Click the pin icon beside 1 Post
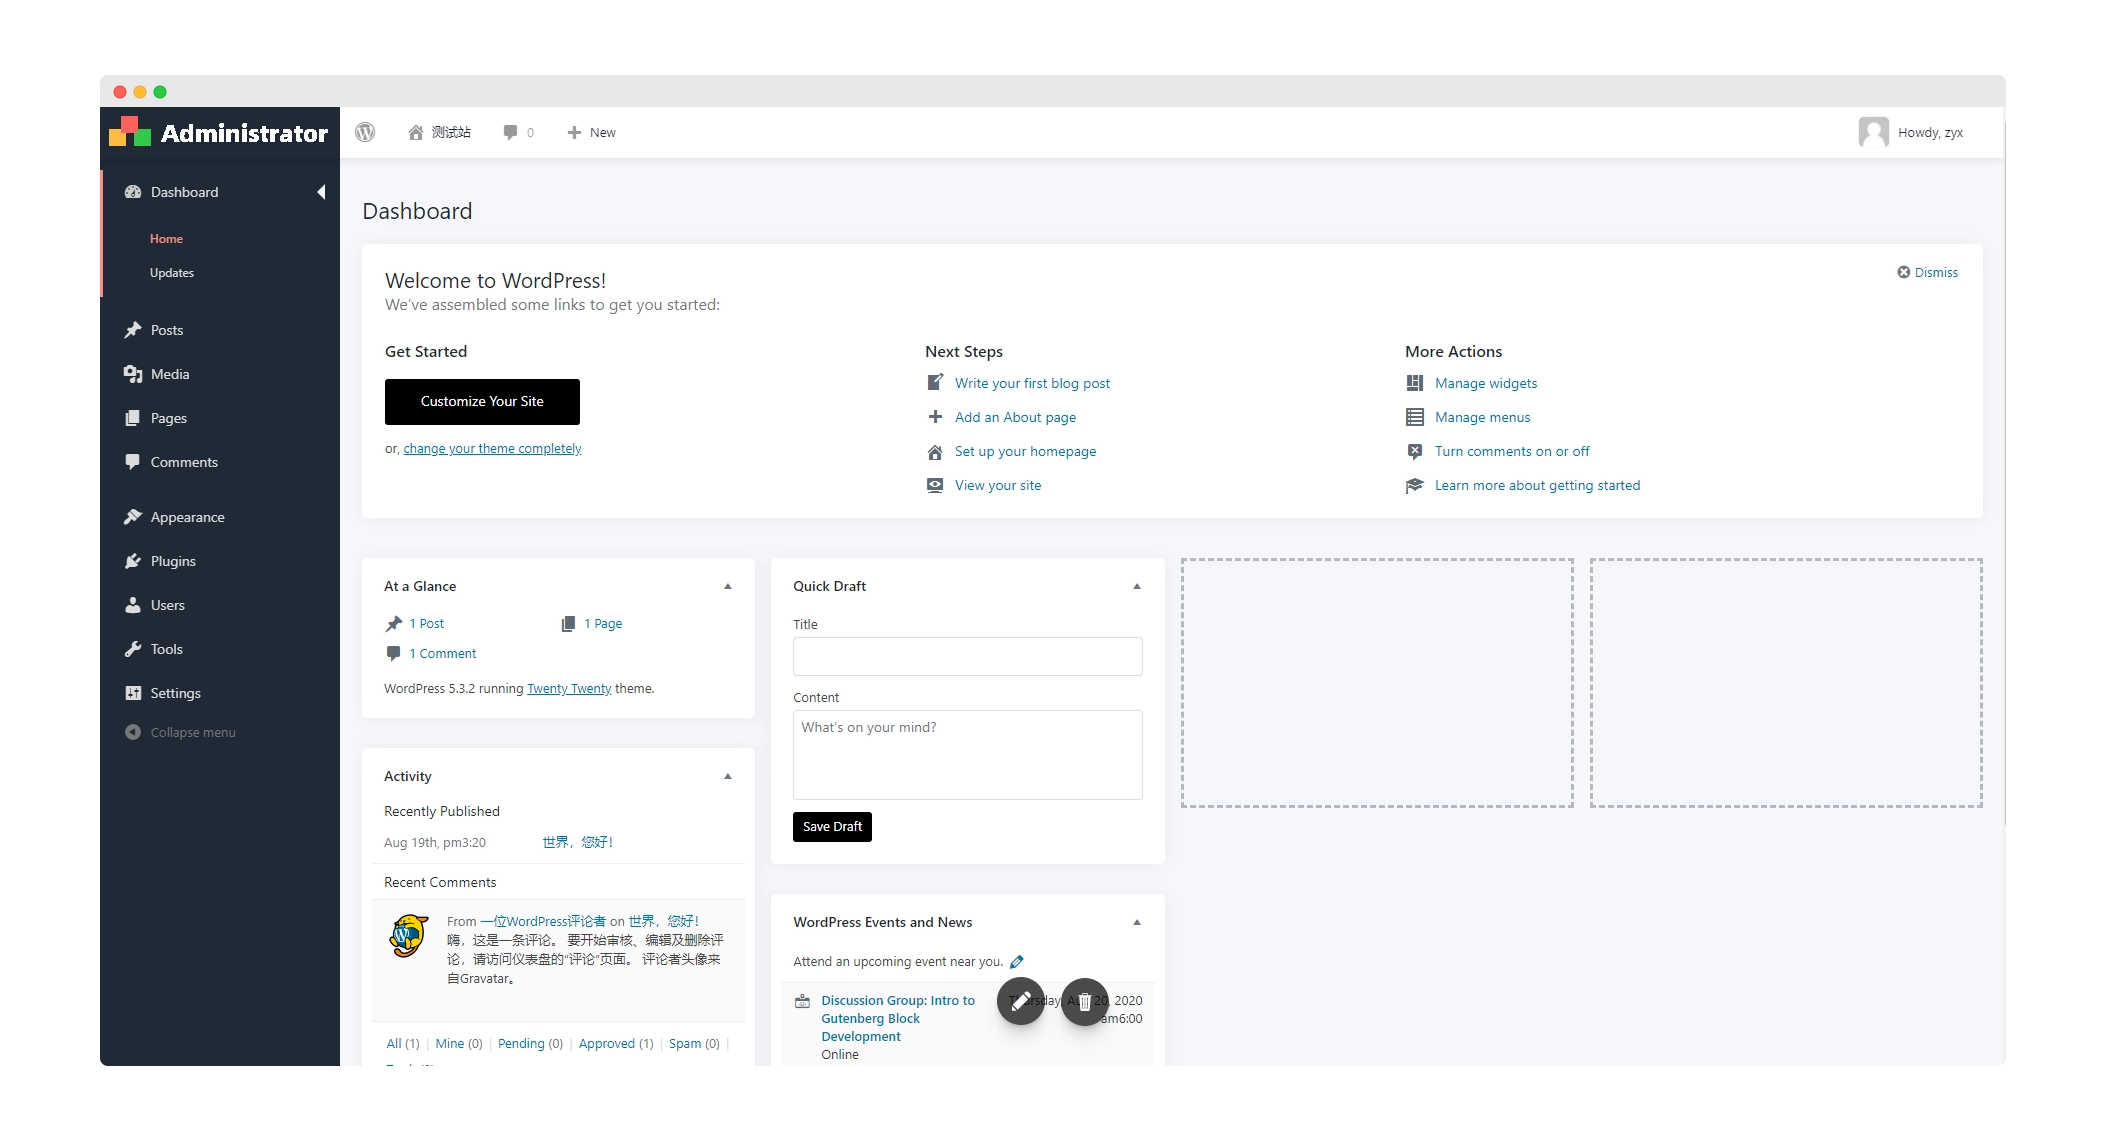This screenshot has width=2106, height=1141. tap(394, 624)
